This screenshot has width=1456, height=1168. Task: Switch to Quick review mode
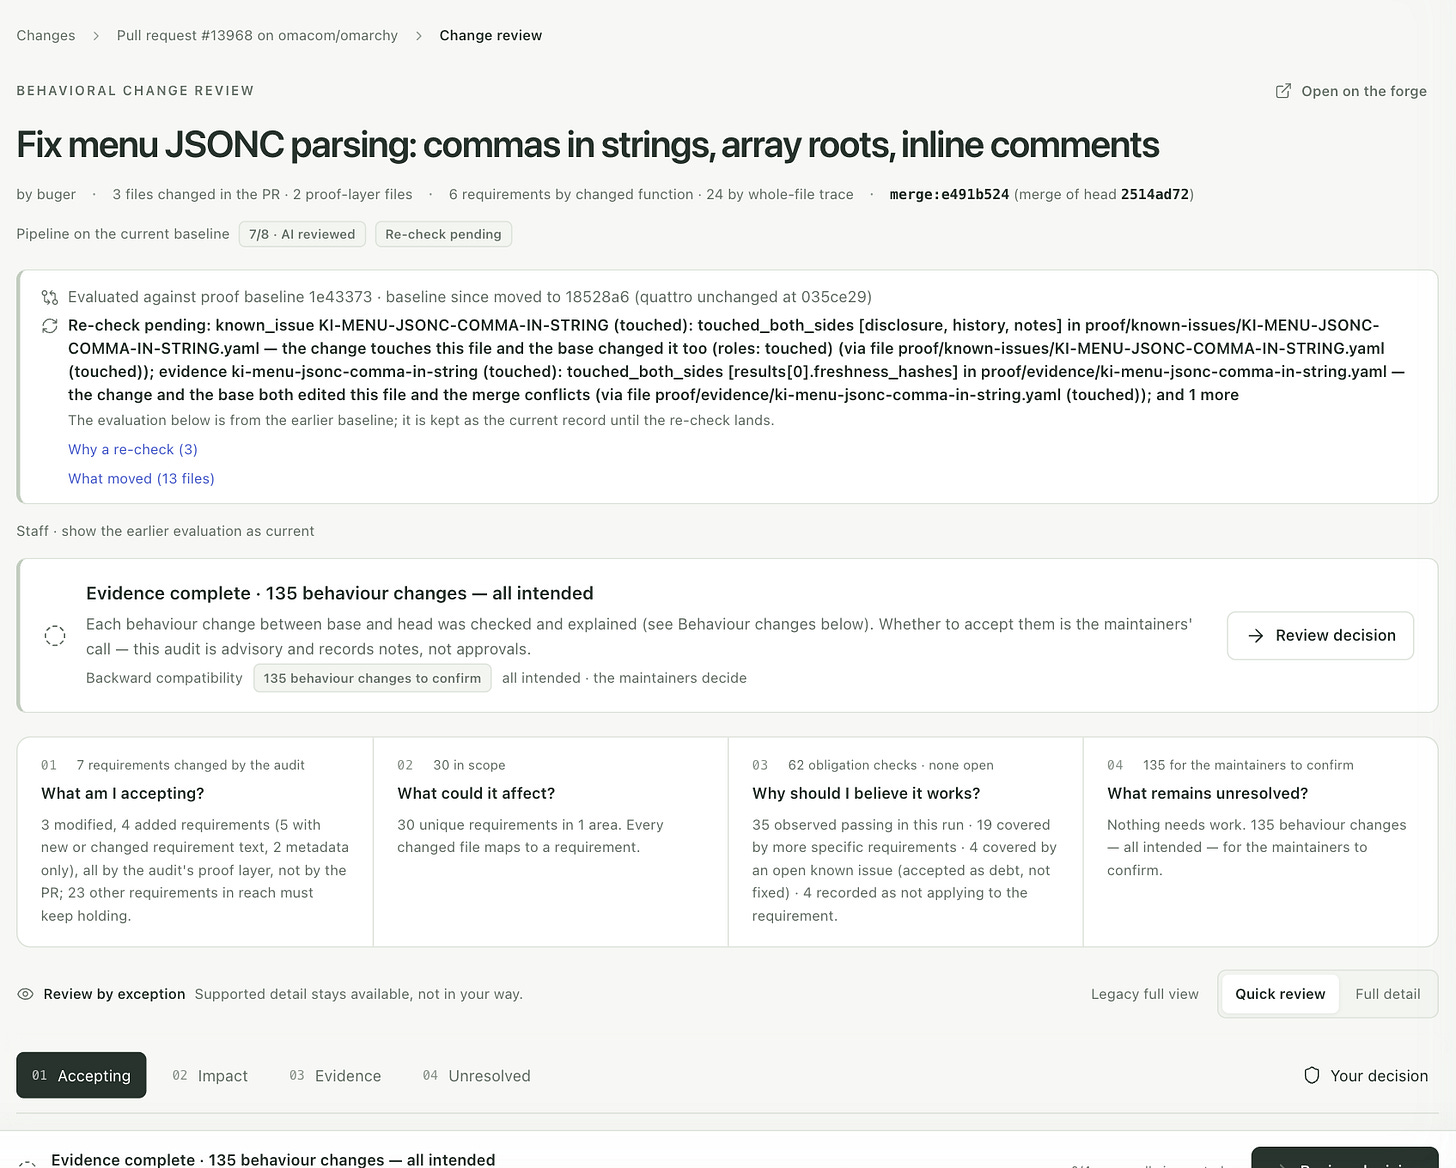click(x=1280, y=994)
